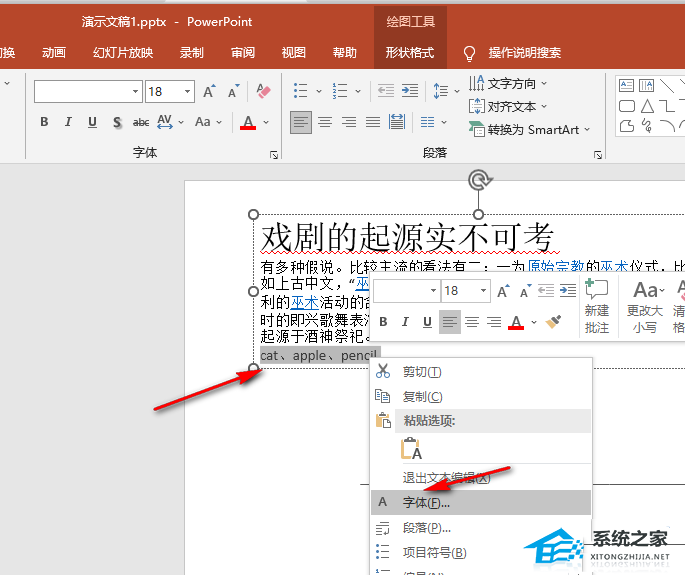Click New Comment in mini toolbar
The height and width of the screenshot is (575, 685).
597,306
